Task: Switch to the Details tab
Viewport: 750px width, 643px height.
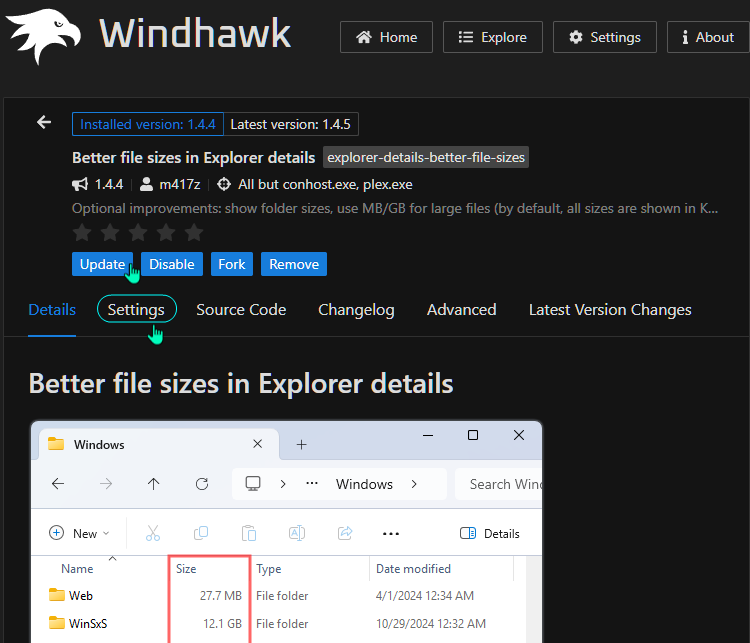Action: point(52,310)
